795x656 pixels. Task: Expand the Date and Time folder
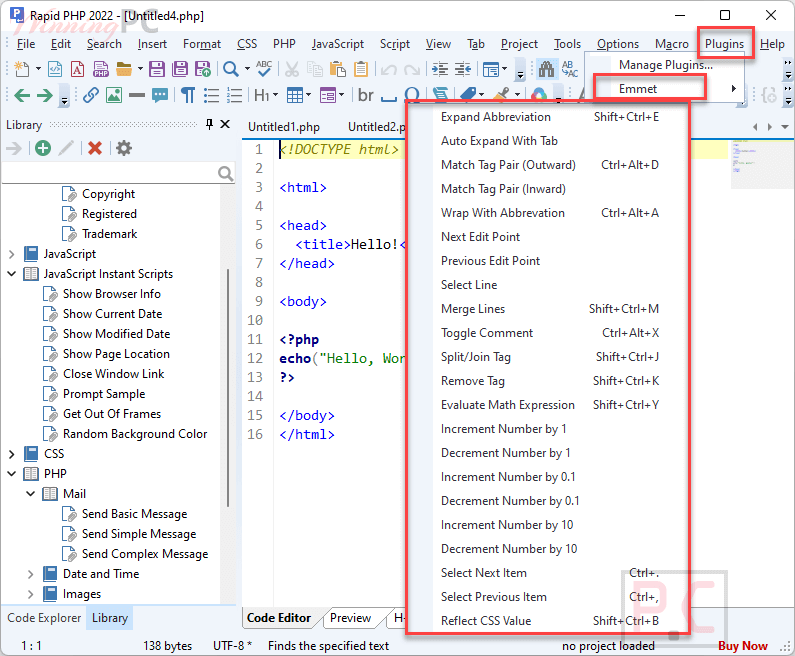30,574
